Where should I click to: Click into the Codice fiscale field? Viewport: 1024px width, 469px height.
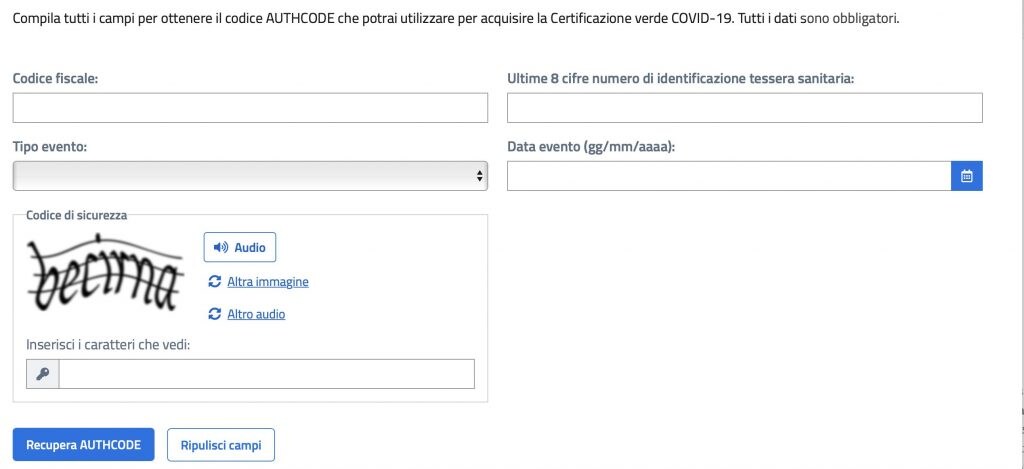[x=250, y=108]
